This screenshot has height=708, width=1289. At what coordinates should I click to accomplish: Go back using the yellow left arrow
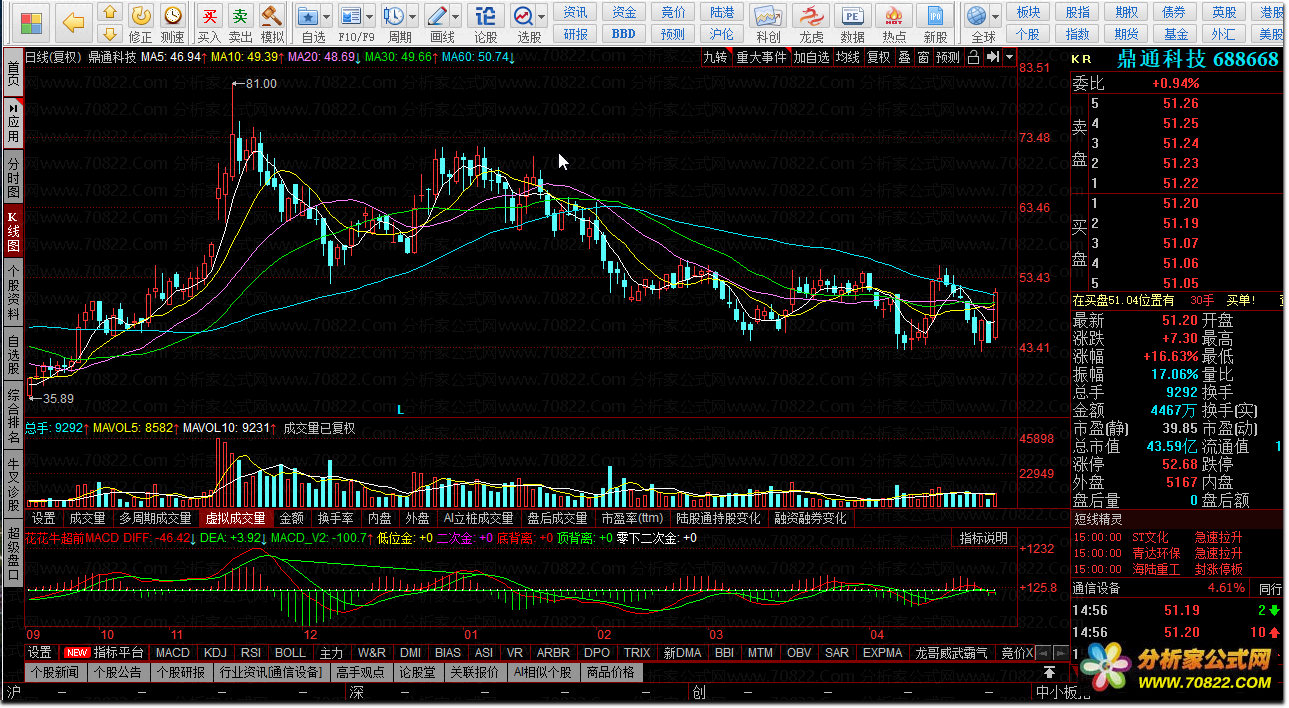click(72, 21)
